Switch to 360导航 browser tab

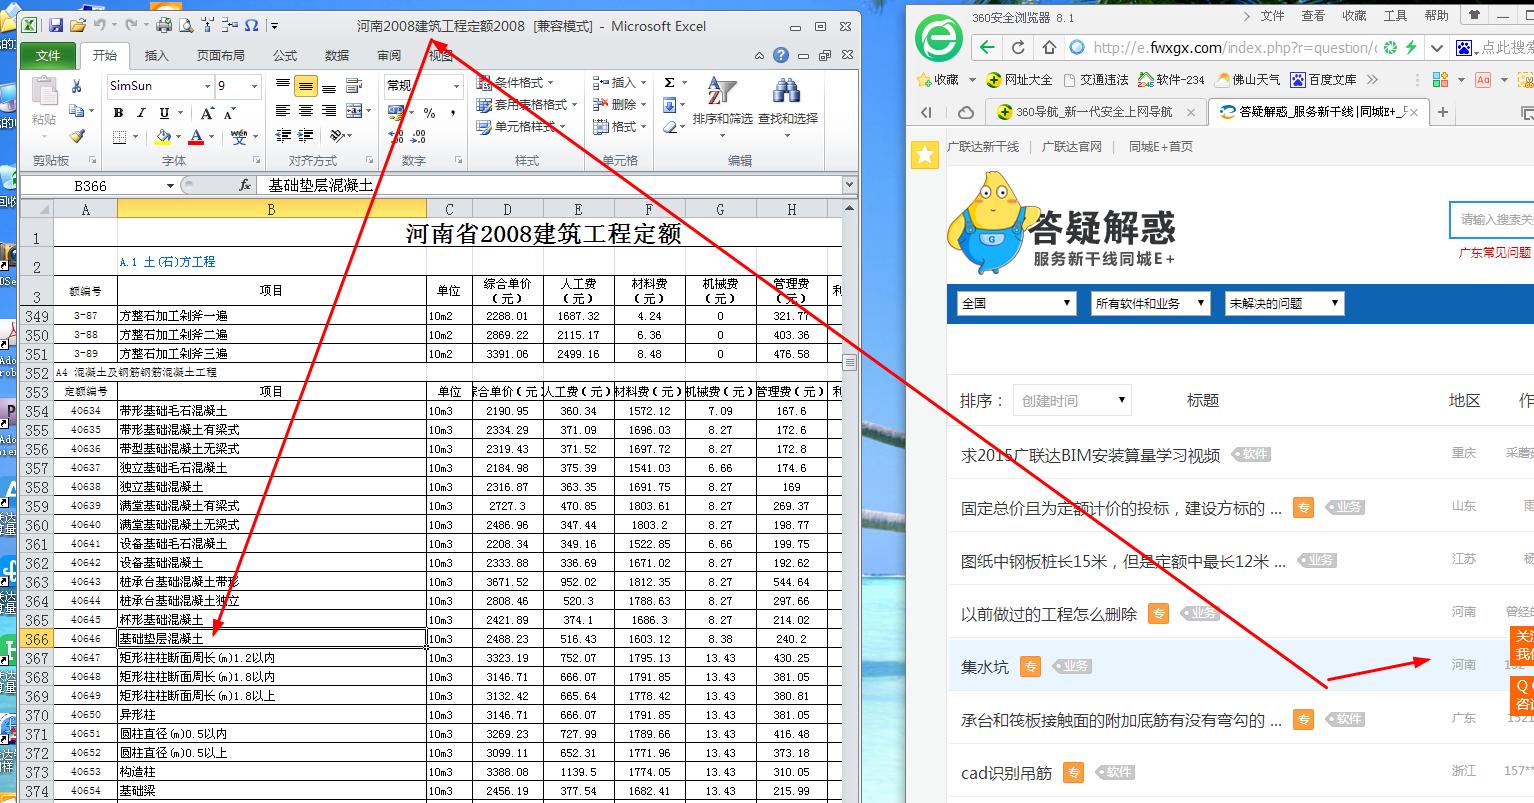[1094, 112]
